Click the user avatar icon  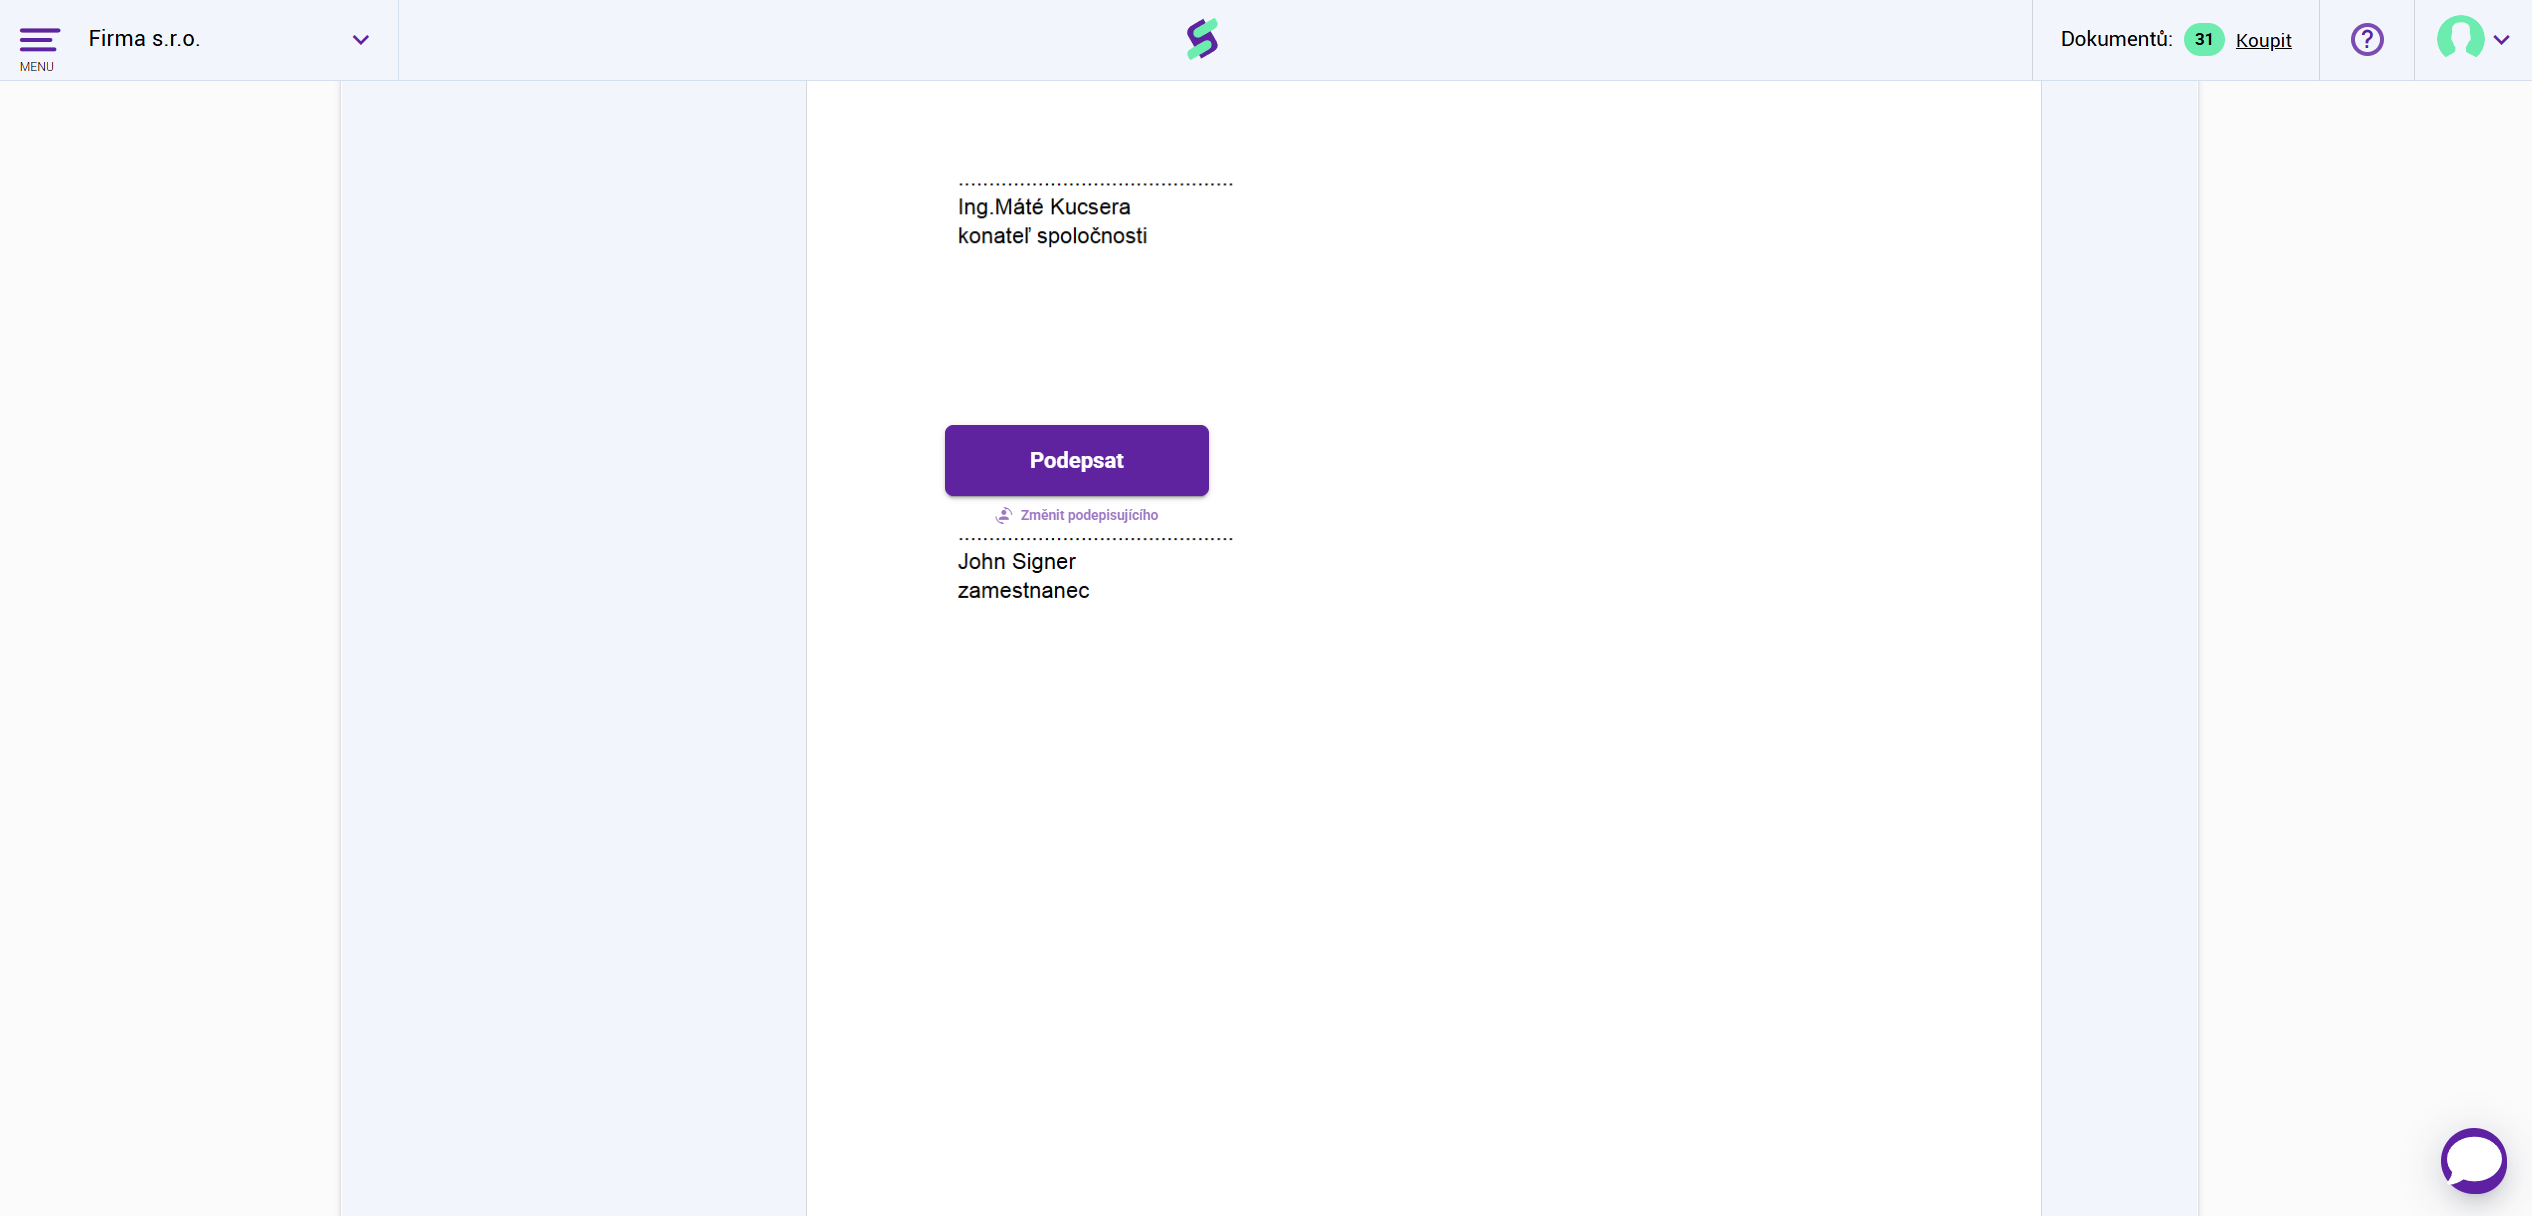point(2460,38)
